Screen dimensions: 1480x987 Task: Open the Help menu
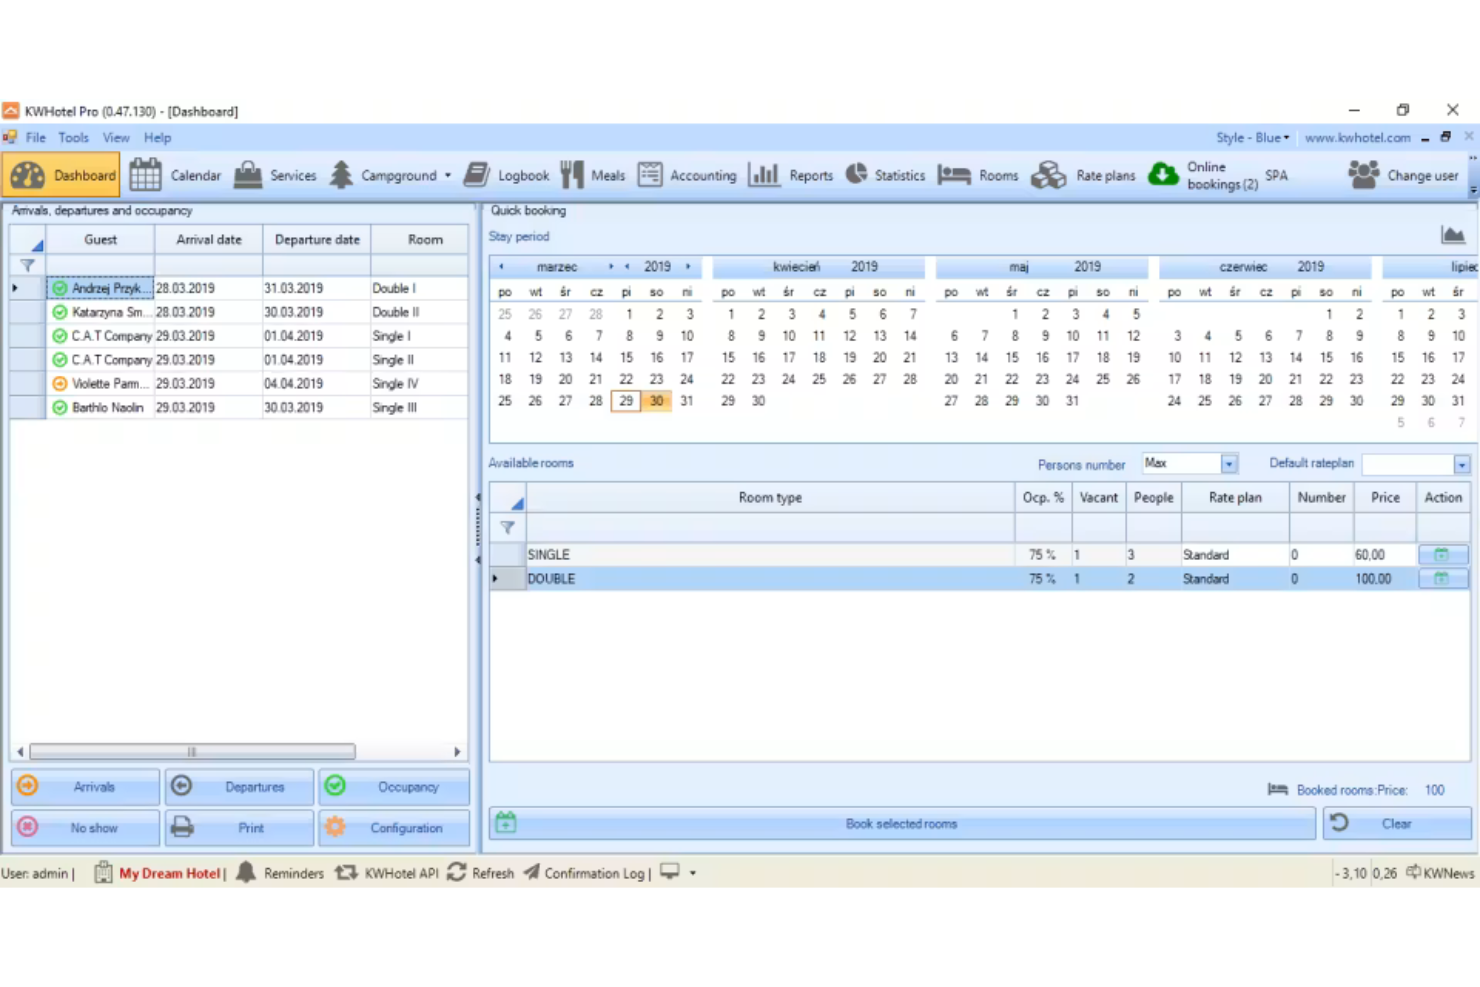[157, 138]
